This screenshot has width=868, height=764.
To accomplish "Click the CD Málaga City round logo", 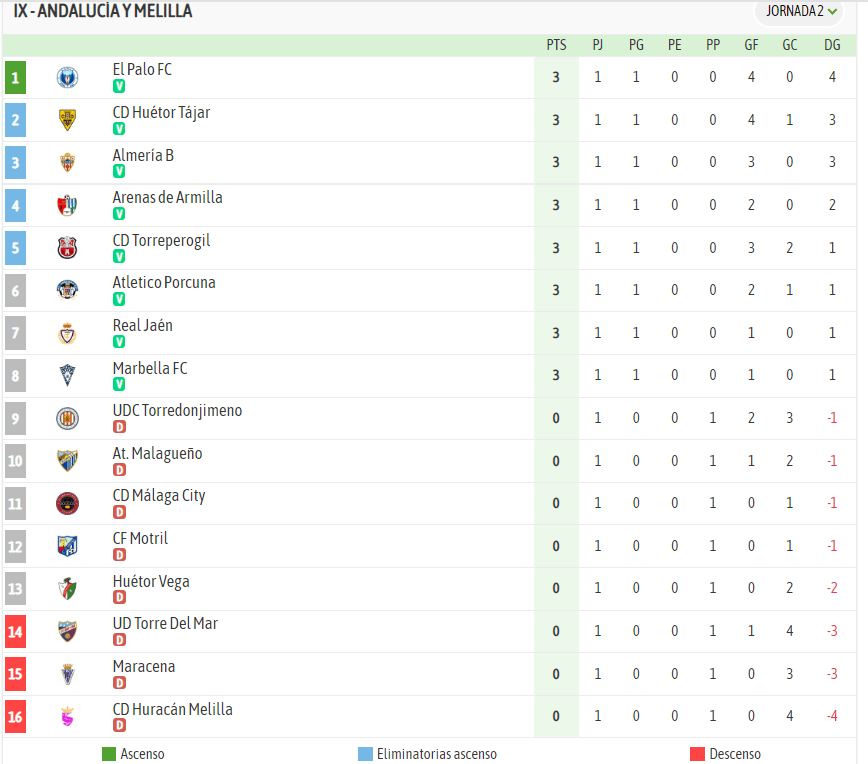I will pos(67,503).
